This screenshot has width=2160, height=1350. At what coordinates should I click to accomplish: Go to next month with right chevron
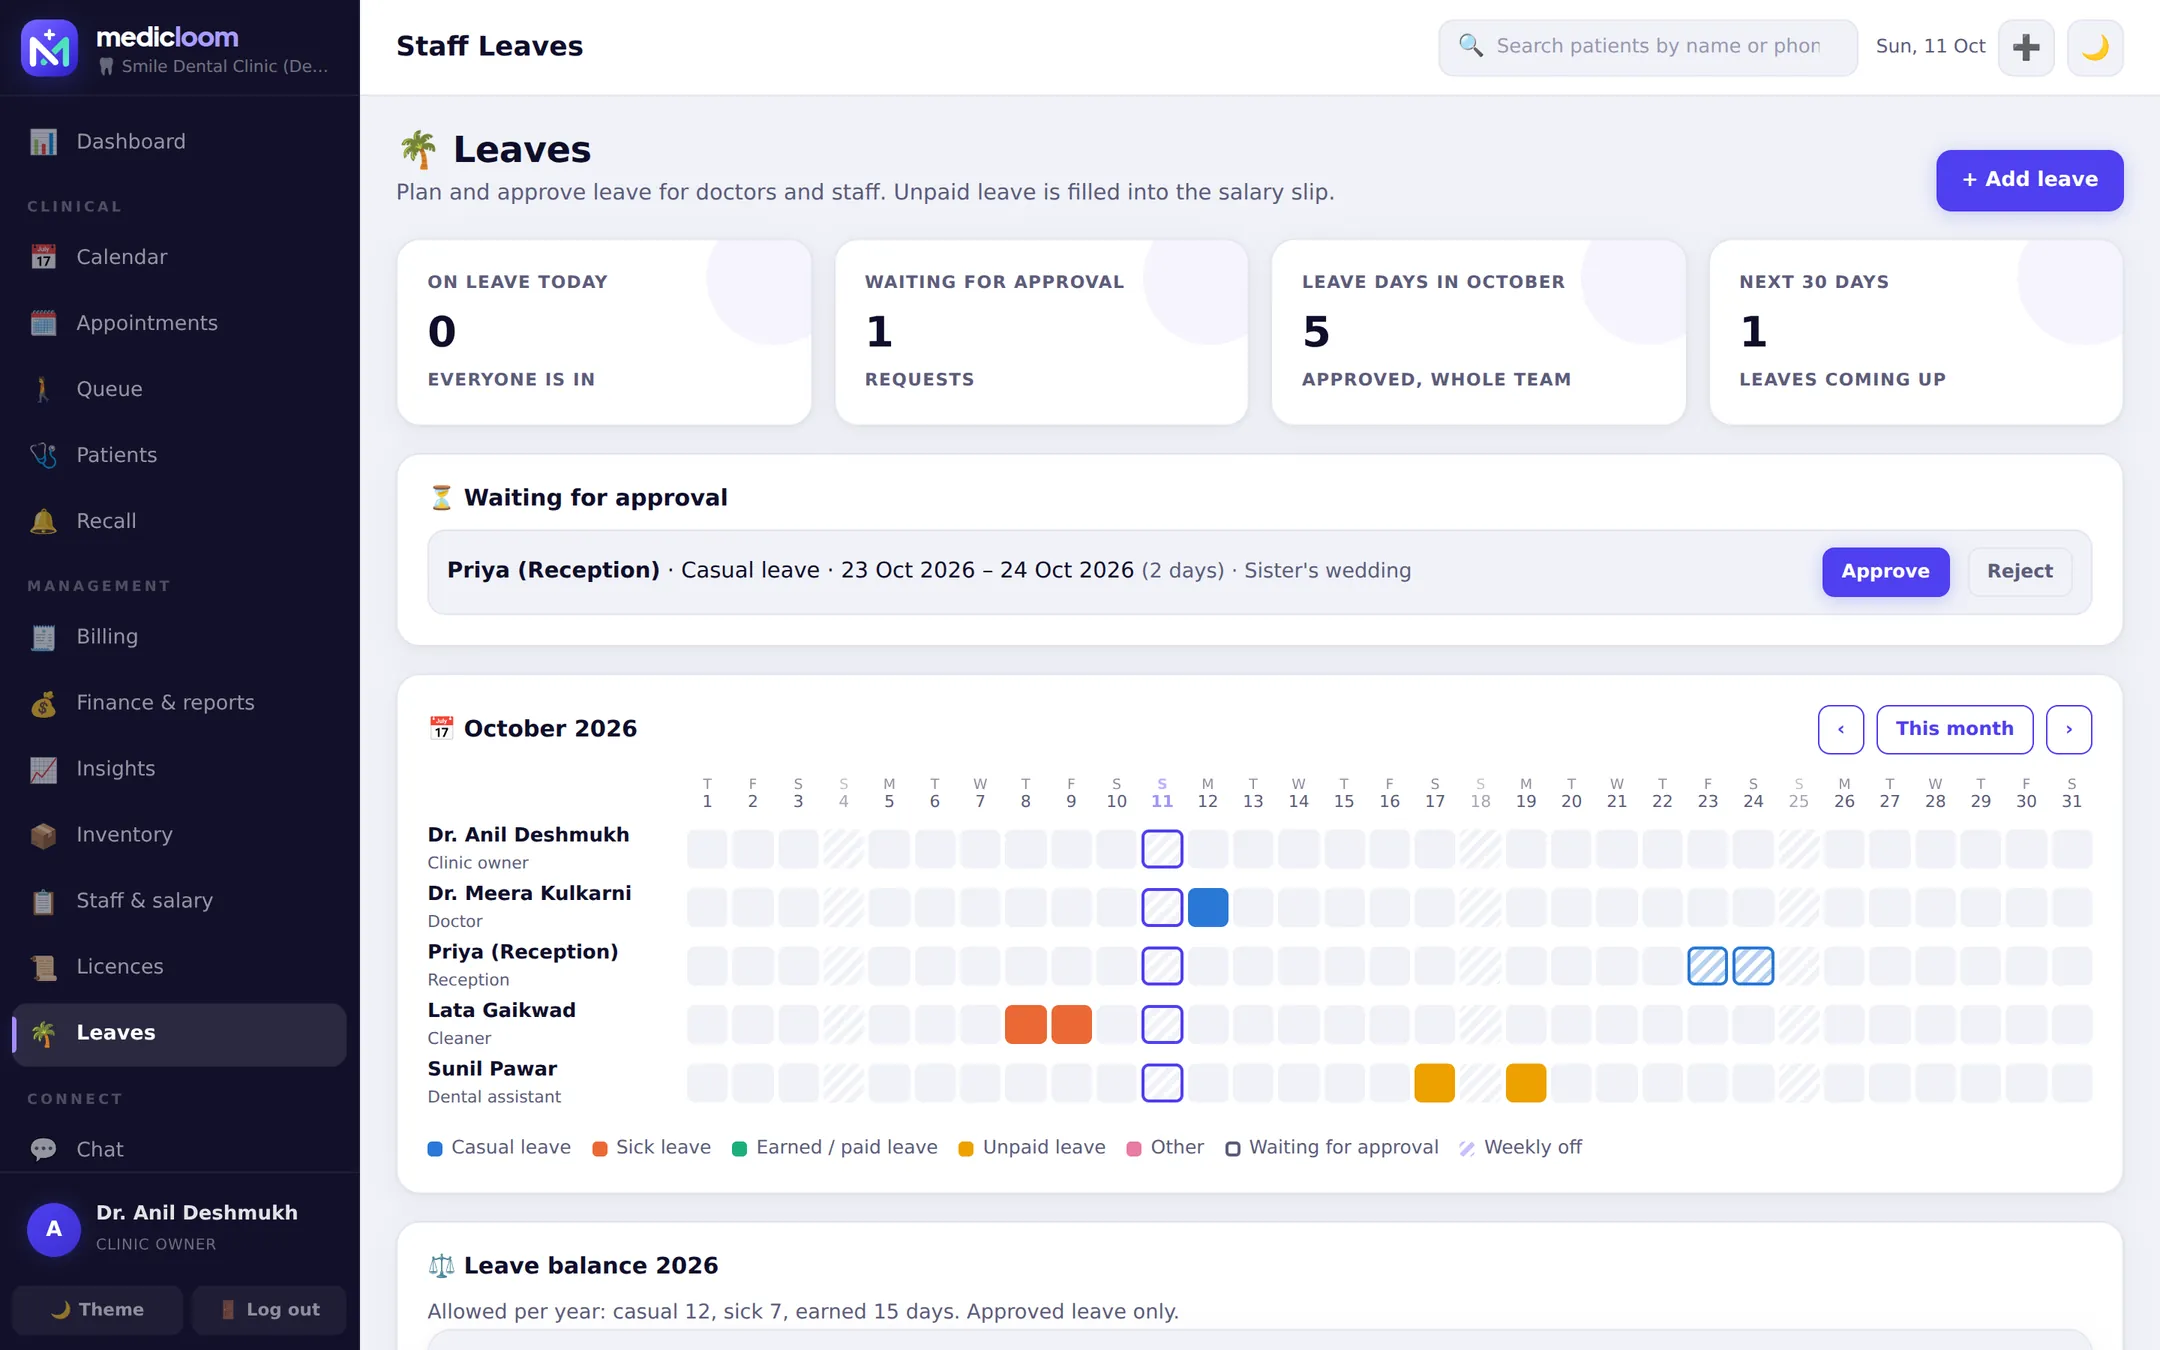tap(2068, 729)
